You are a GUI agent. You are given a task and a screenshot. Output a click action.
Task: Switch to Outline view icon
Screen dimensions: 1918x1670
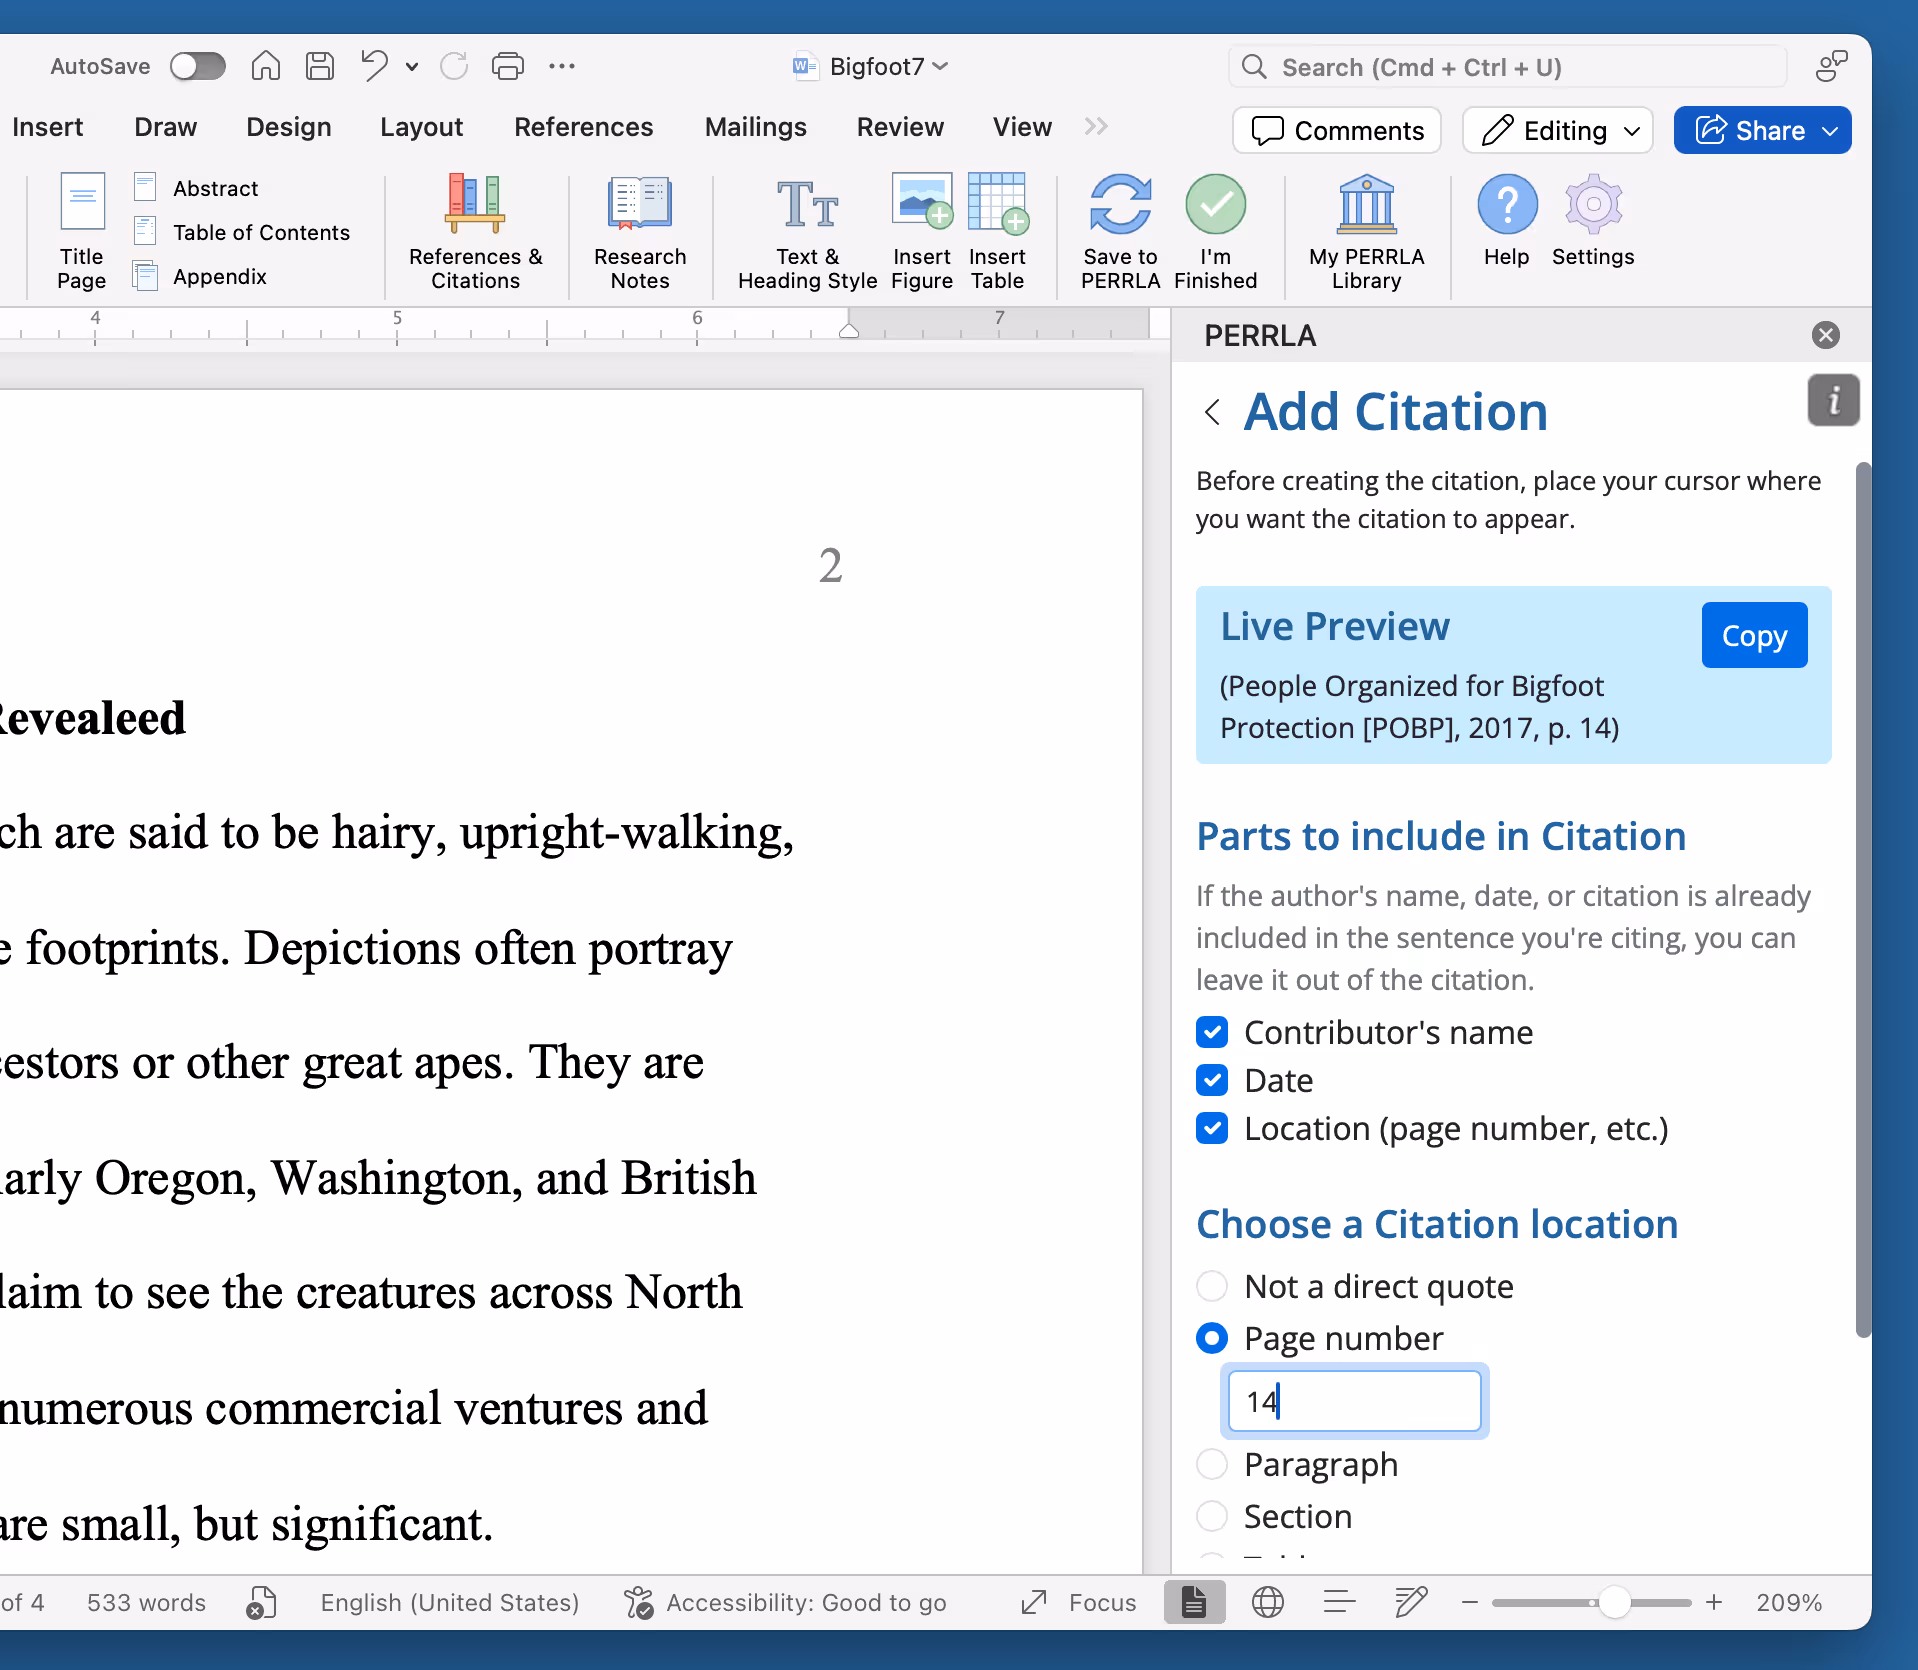1339,1603
